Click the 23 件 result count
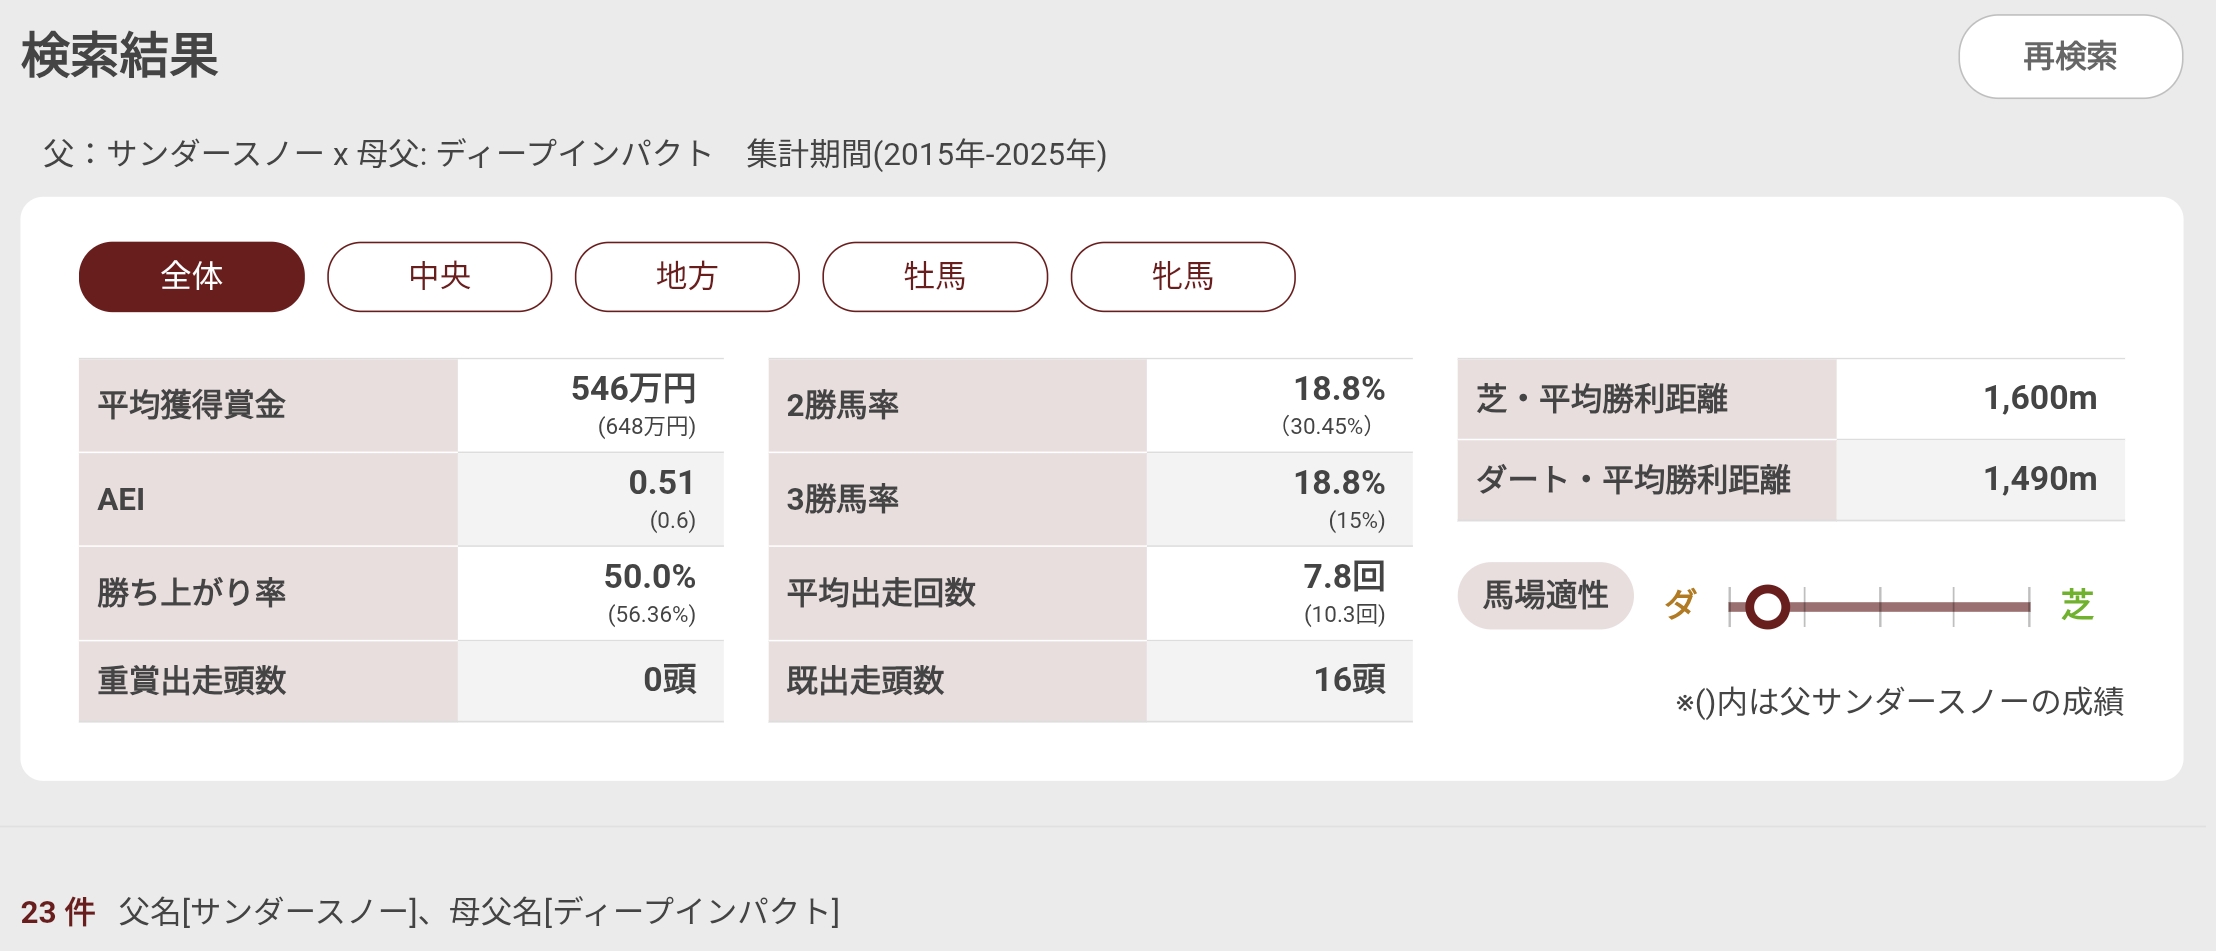The width and height of the screenshot is (2216, 951). (x=58, y=912)
